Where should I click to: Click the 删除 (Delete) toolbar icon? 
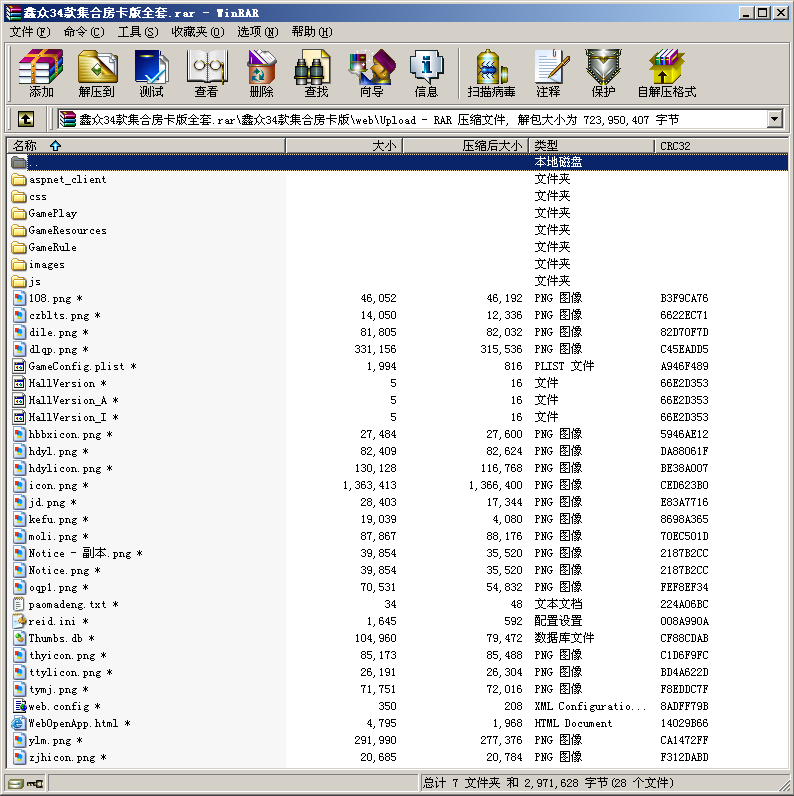coord(261,74)
